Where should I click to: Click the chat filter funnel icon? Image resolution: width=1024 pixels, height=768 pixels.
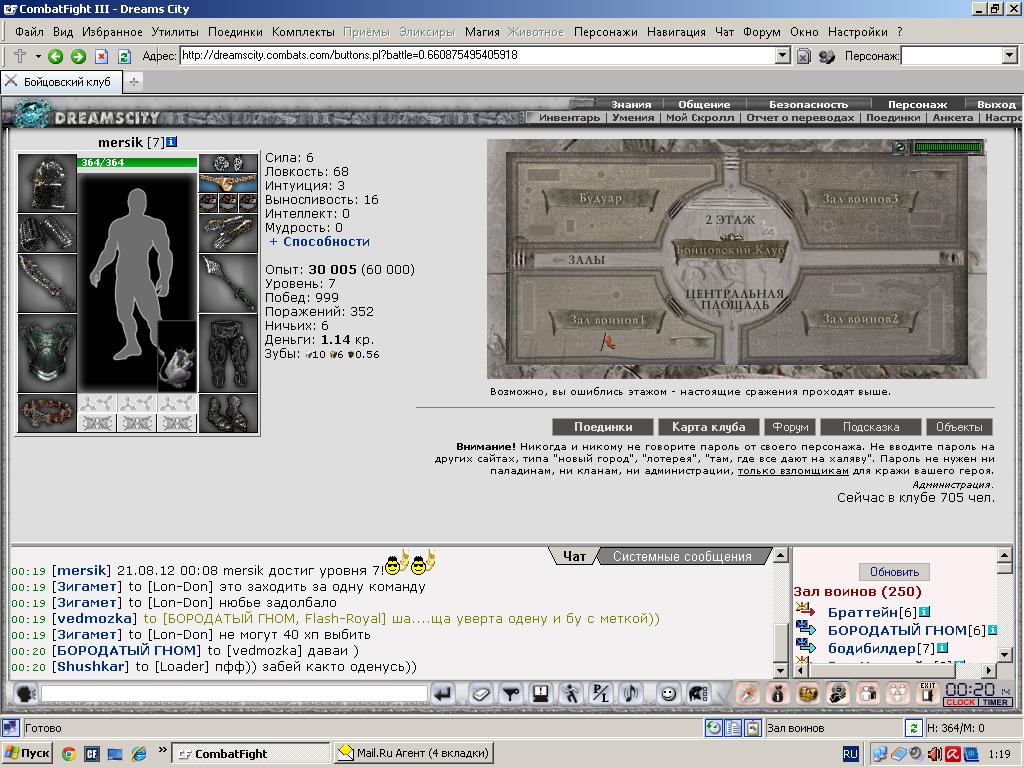(511, 694)
